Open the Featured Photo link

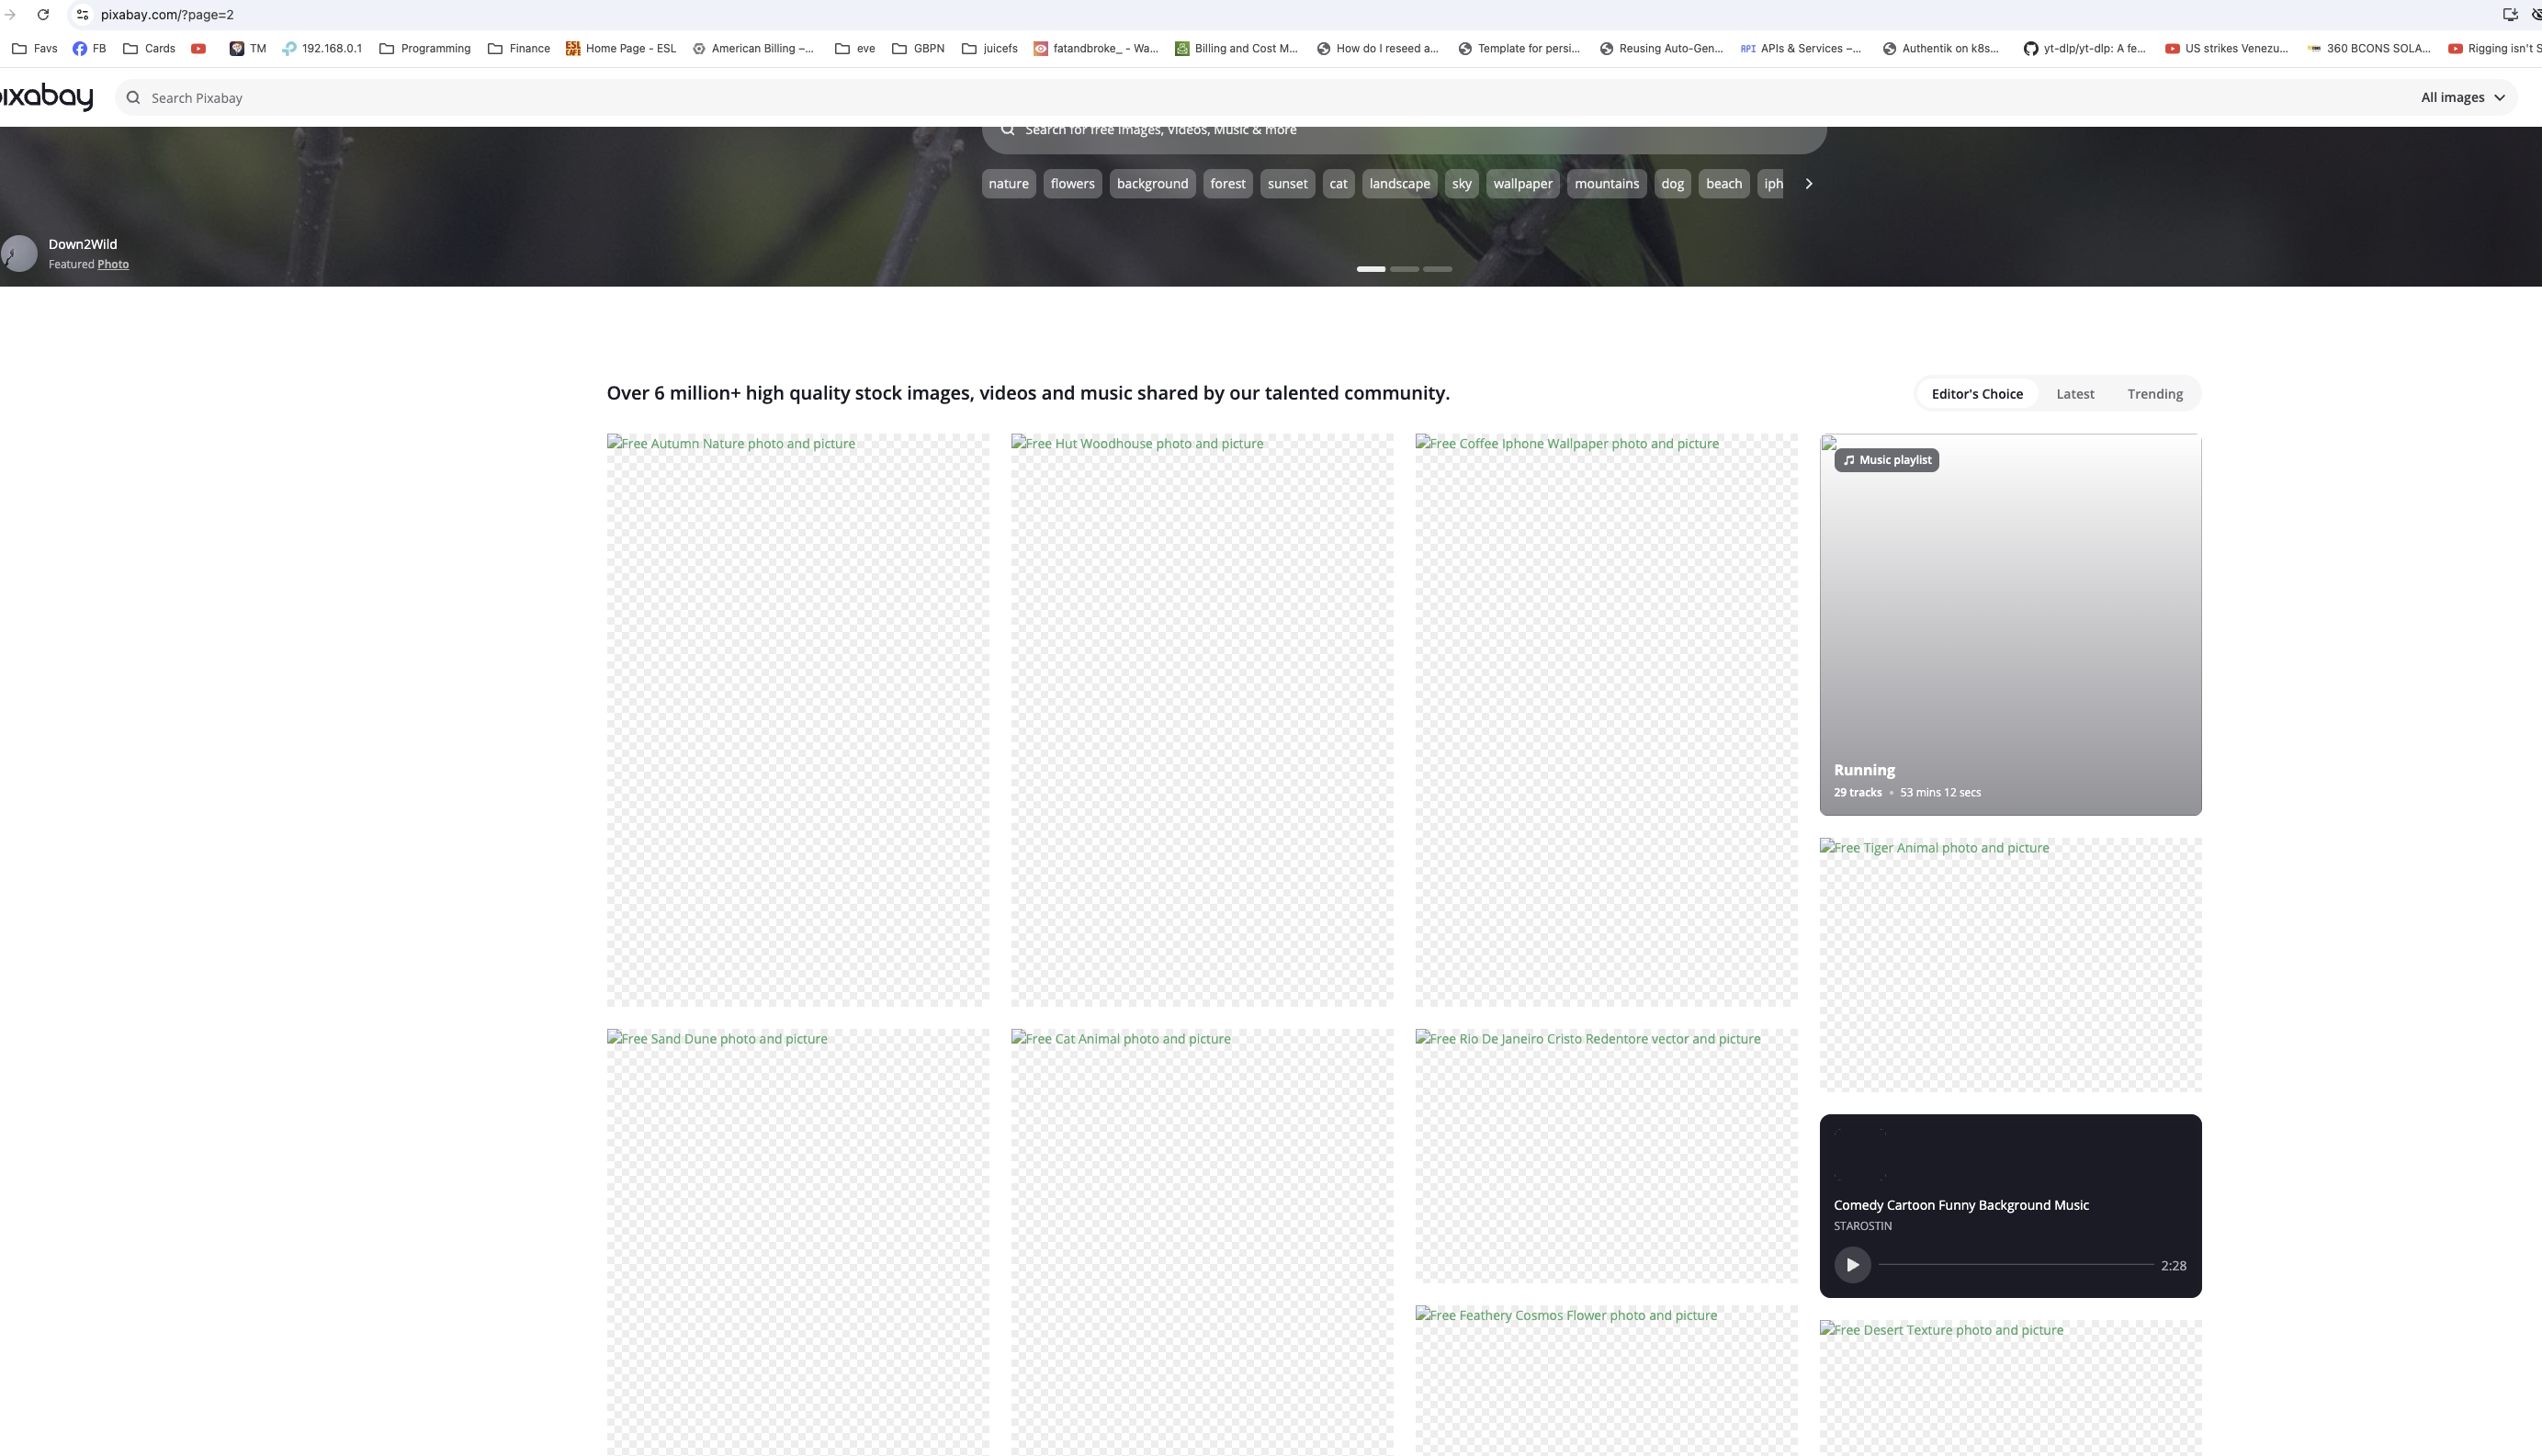(113, 264)
